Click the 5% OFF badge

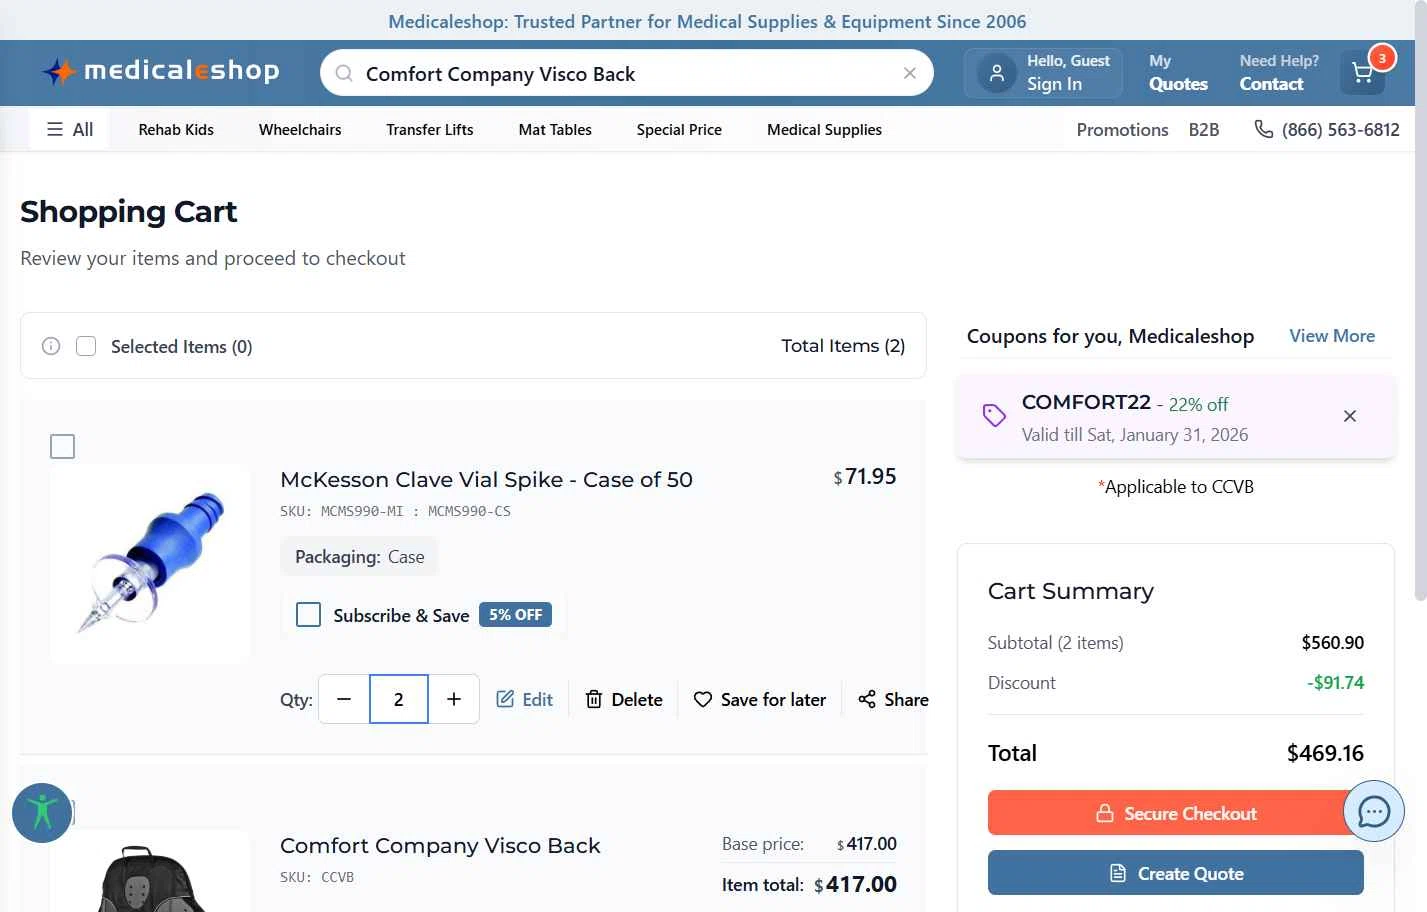(x=516, y=614)
